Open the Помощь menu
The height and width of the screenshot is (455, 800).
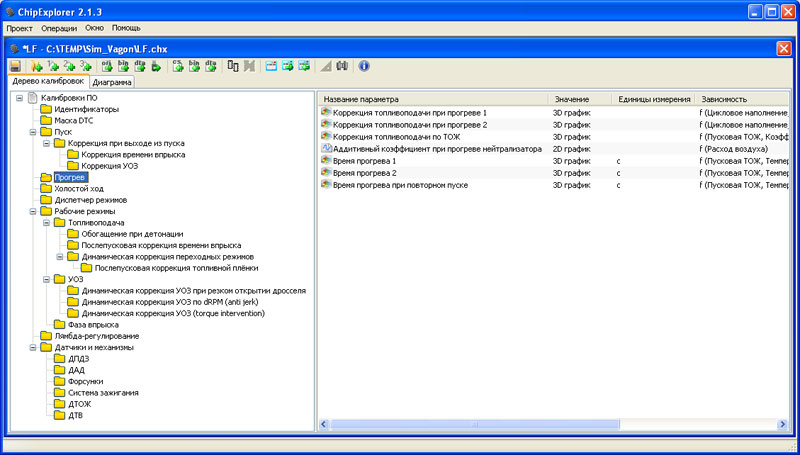[126, 28]
